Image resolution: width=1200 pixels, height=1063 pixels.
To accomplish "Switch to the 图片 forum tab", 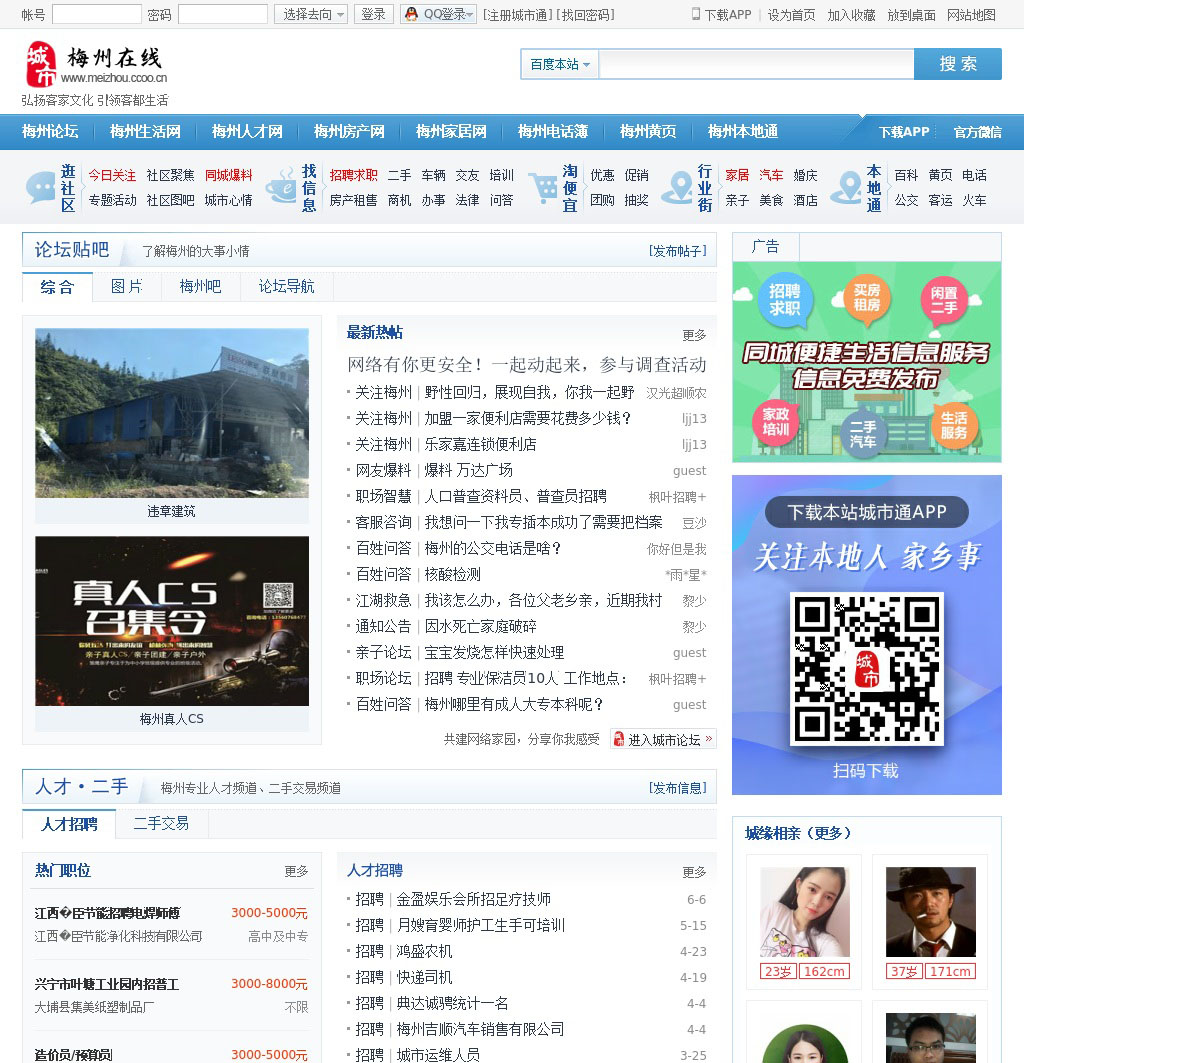I will pyautogui.click(x=126, y=287).
